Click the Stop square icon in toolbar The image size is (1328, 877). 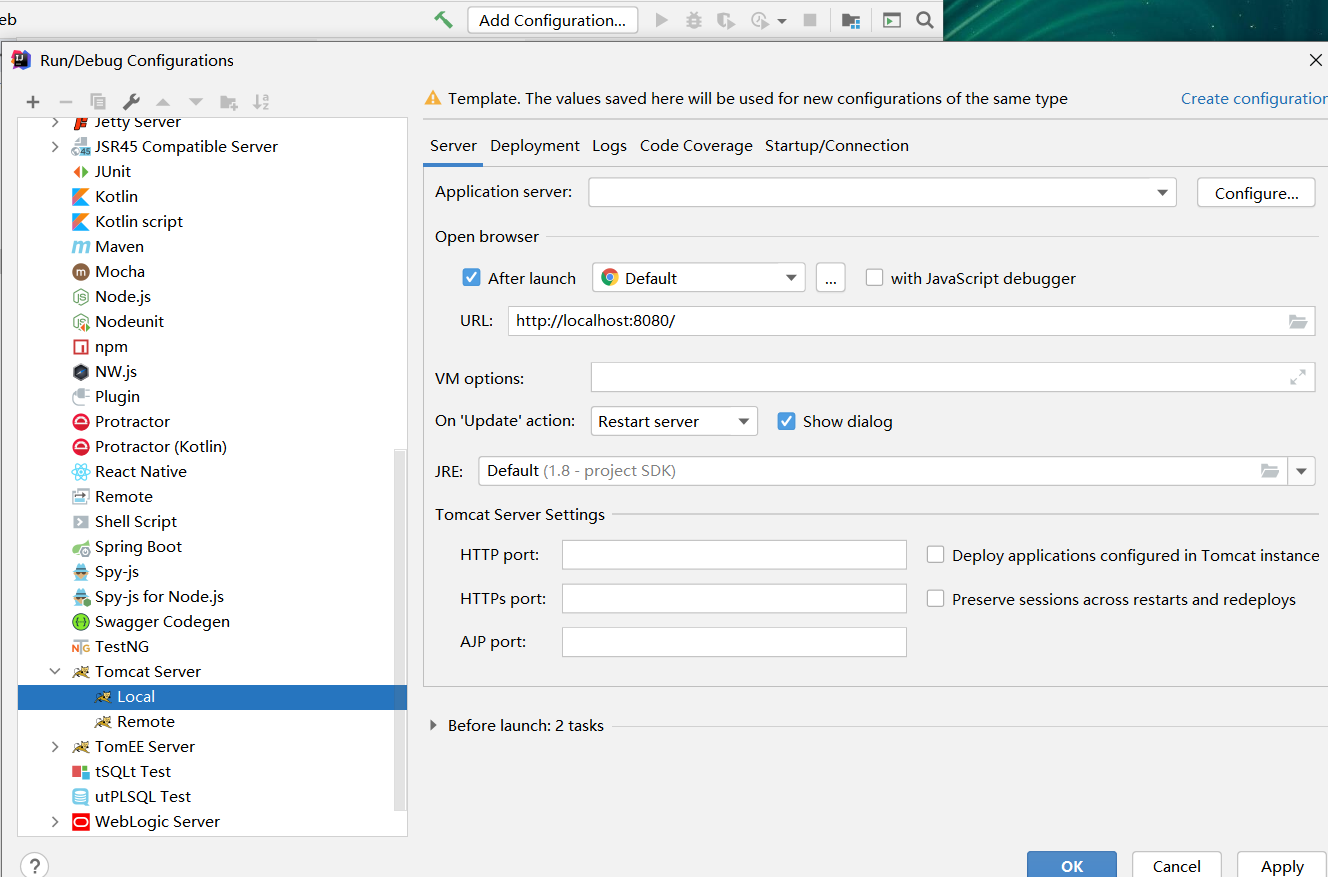click(811, 20)
